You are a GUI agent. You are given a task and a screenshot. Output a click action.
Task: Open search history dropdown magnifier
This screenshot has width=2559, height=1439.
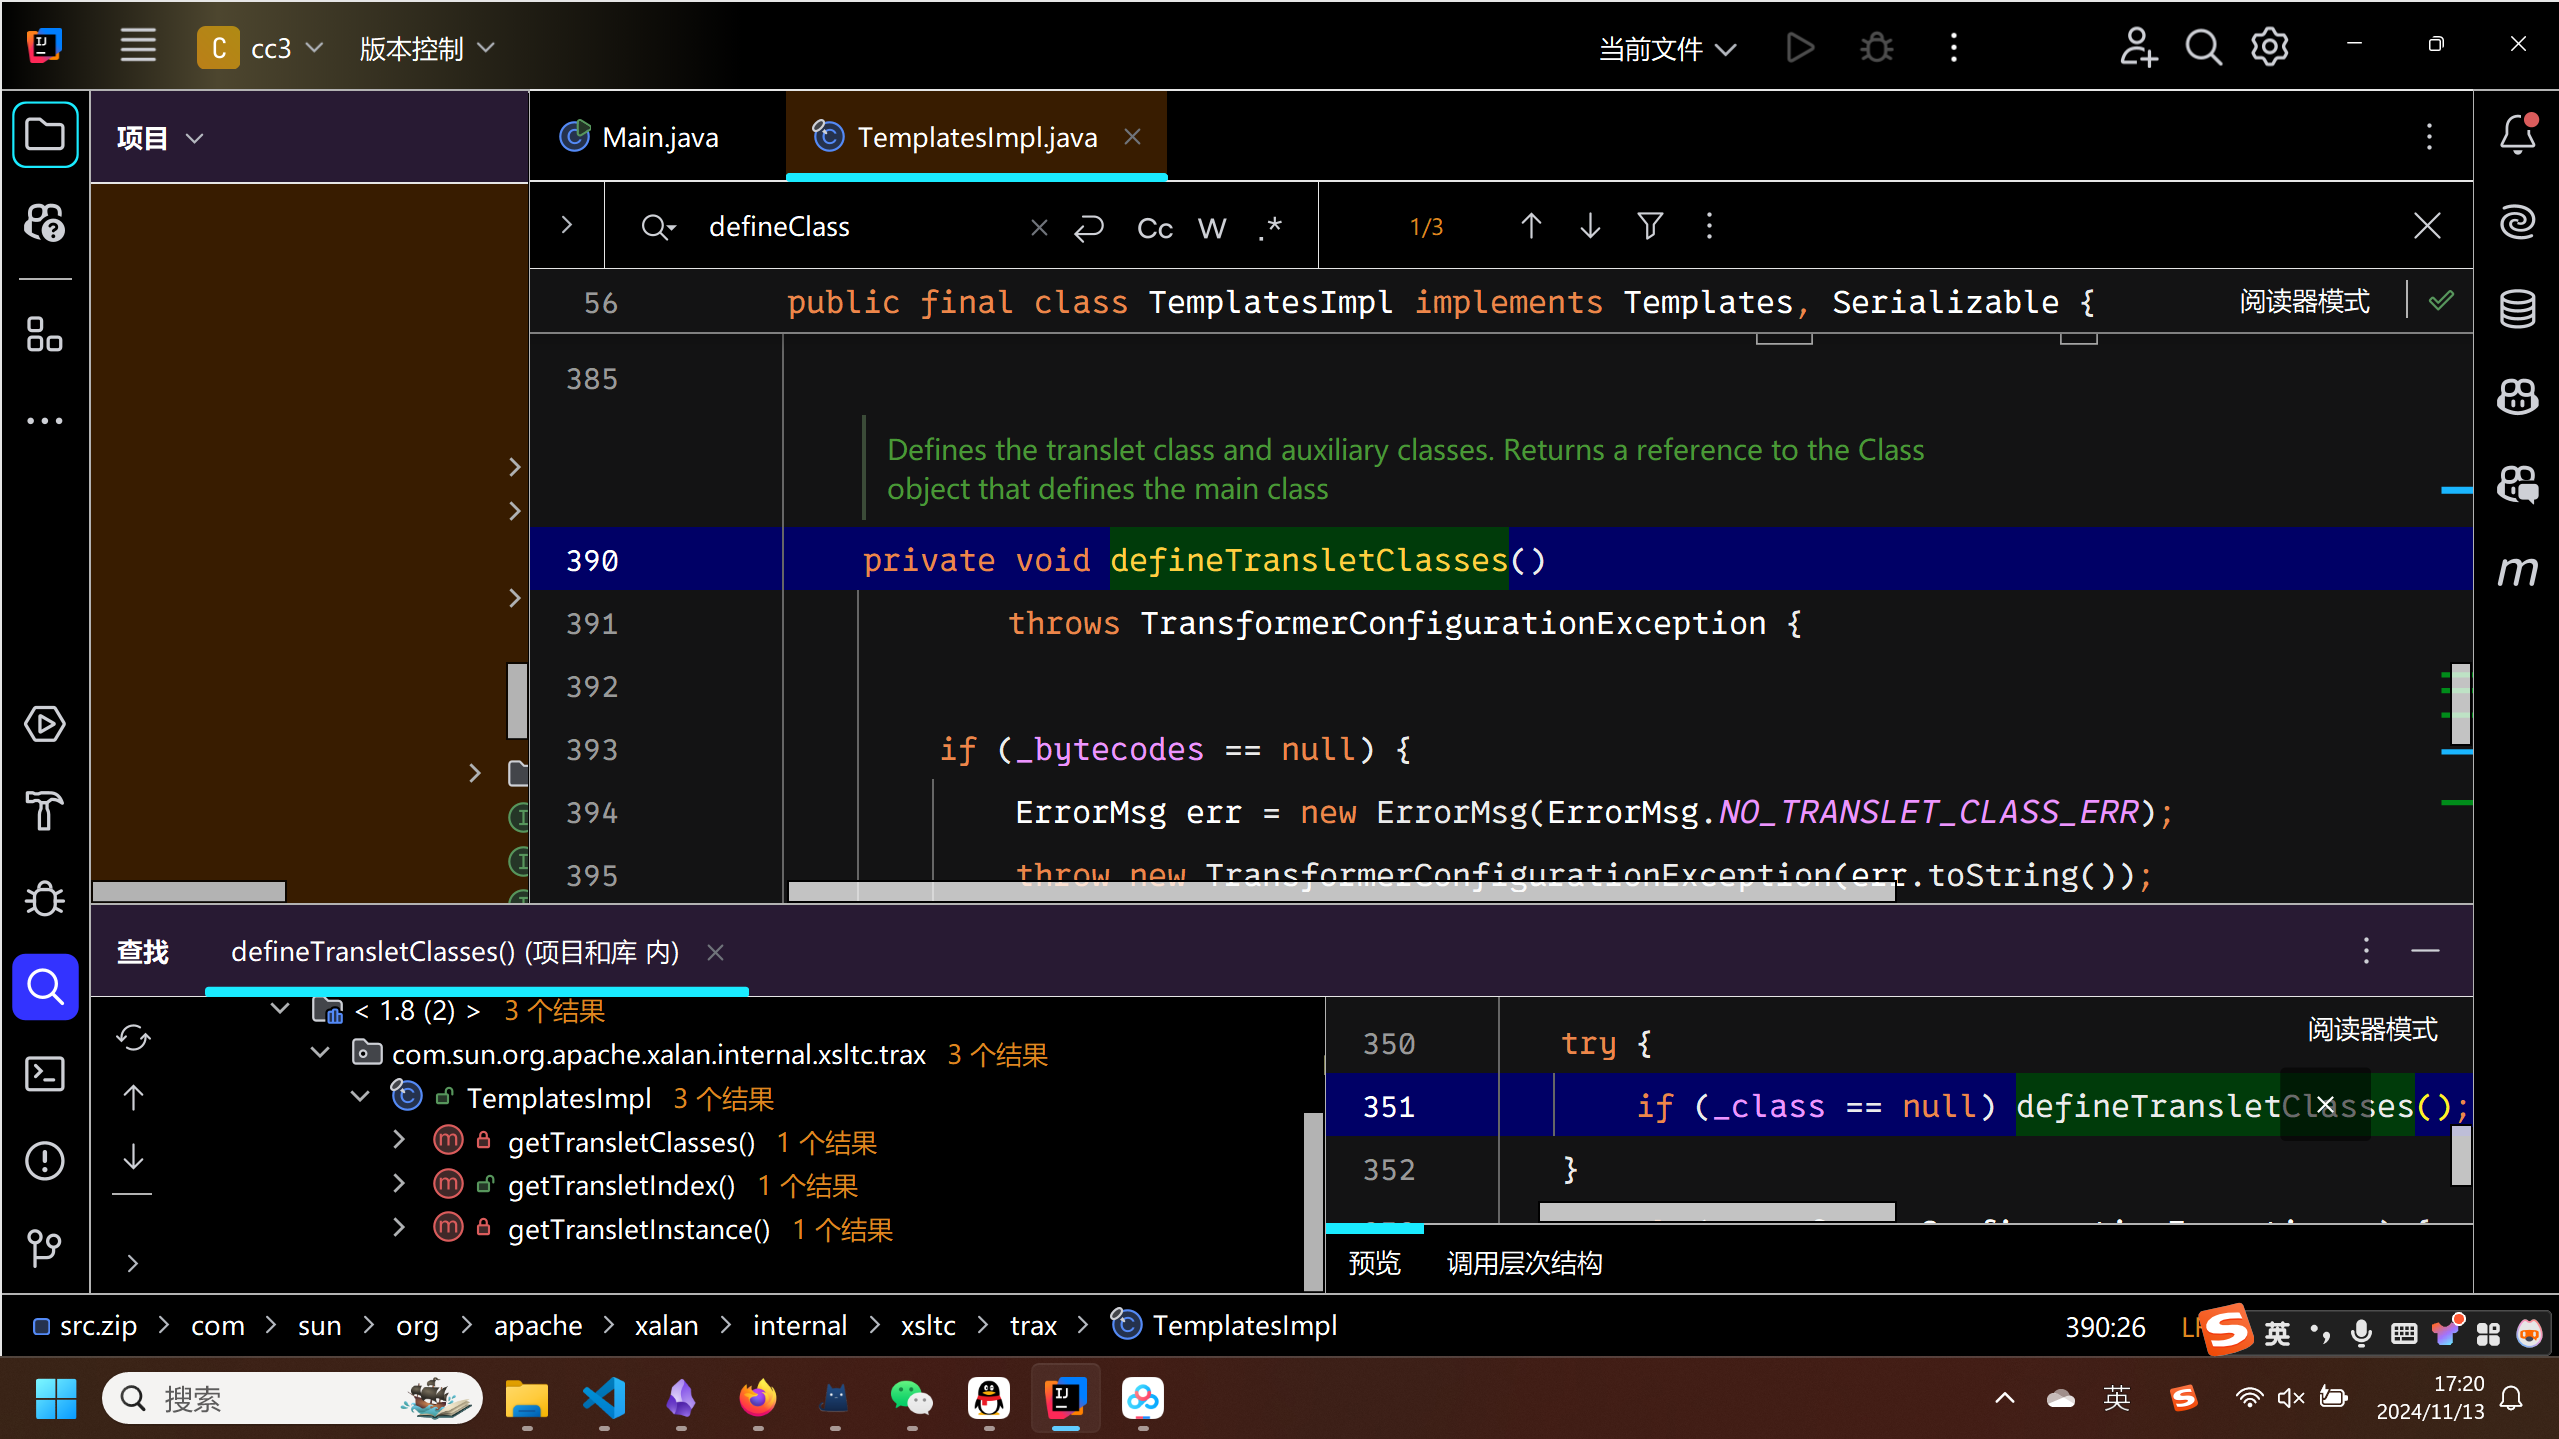658,228
